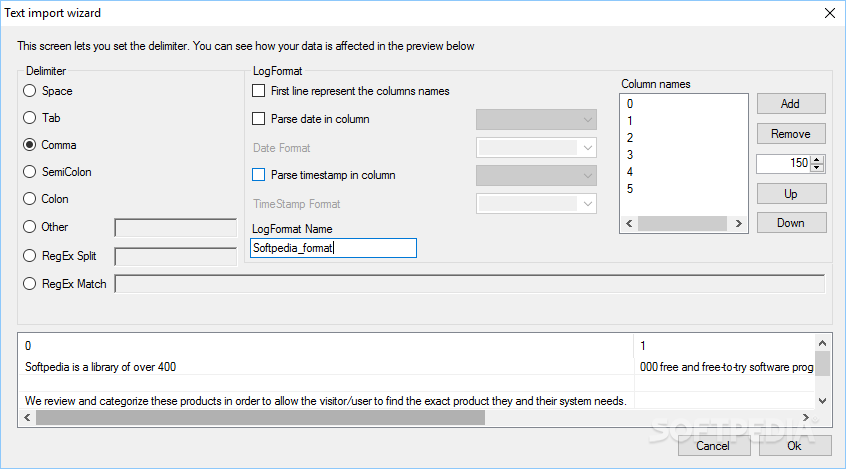846x469 pixels.
Task: Choose Tab as the delimiter
Action: [30, 118]
